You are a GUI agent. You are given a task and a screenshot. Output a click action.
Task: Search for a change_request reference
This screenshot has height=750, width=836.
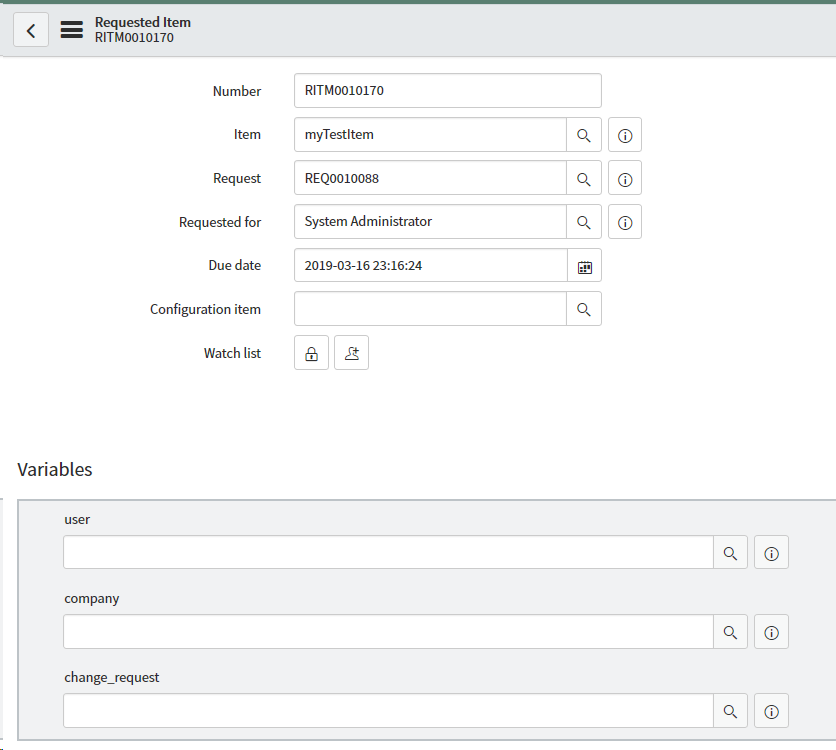730,710
